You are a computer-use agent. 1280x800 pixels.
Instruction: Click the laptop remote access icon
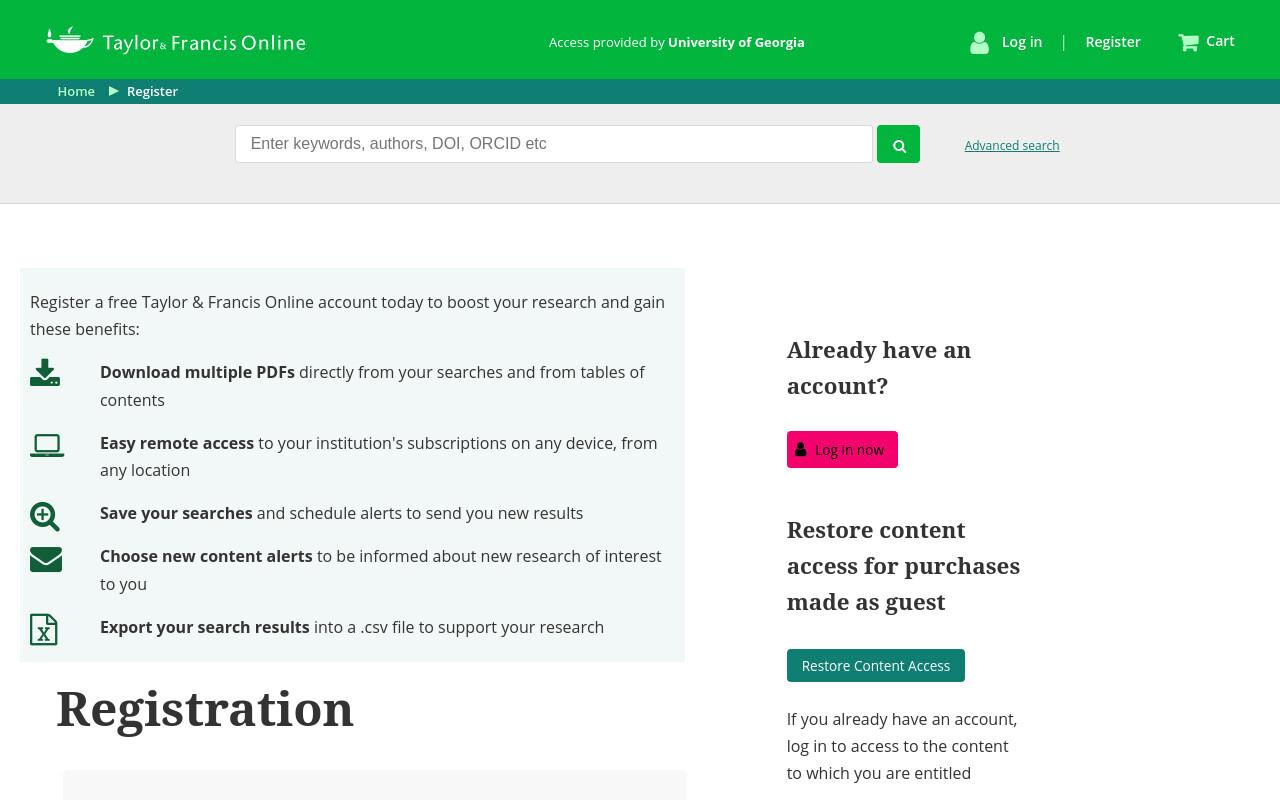coord(47,445)
